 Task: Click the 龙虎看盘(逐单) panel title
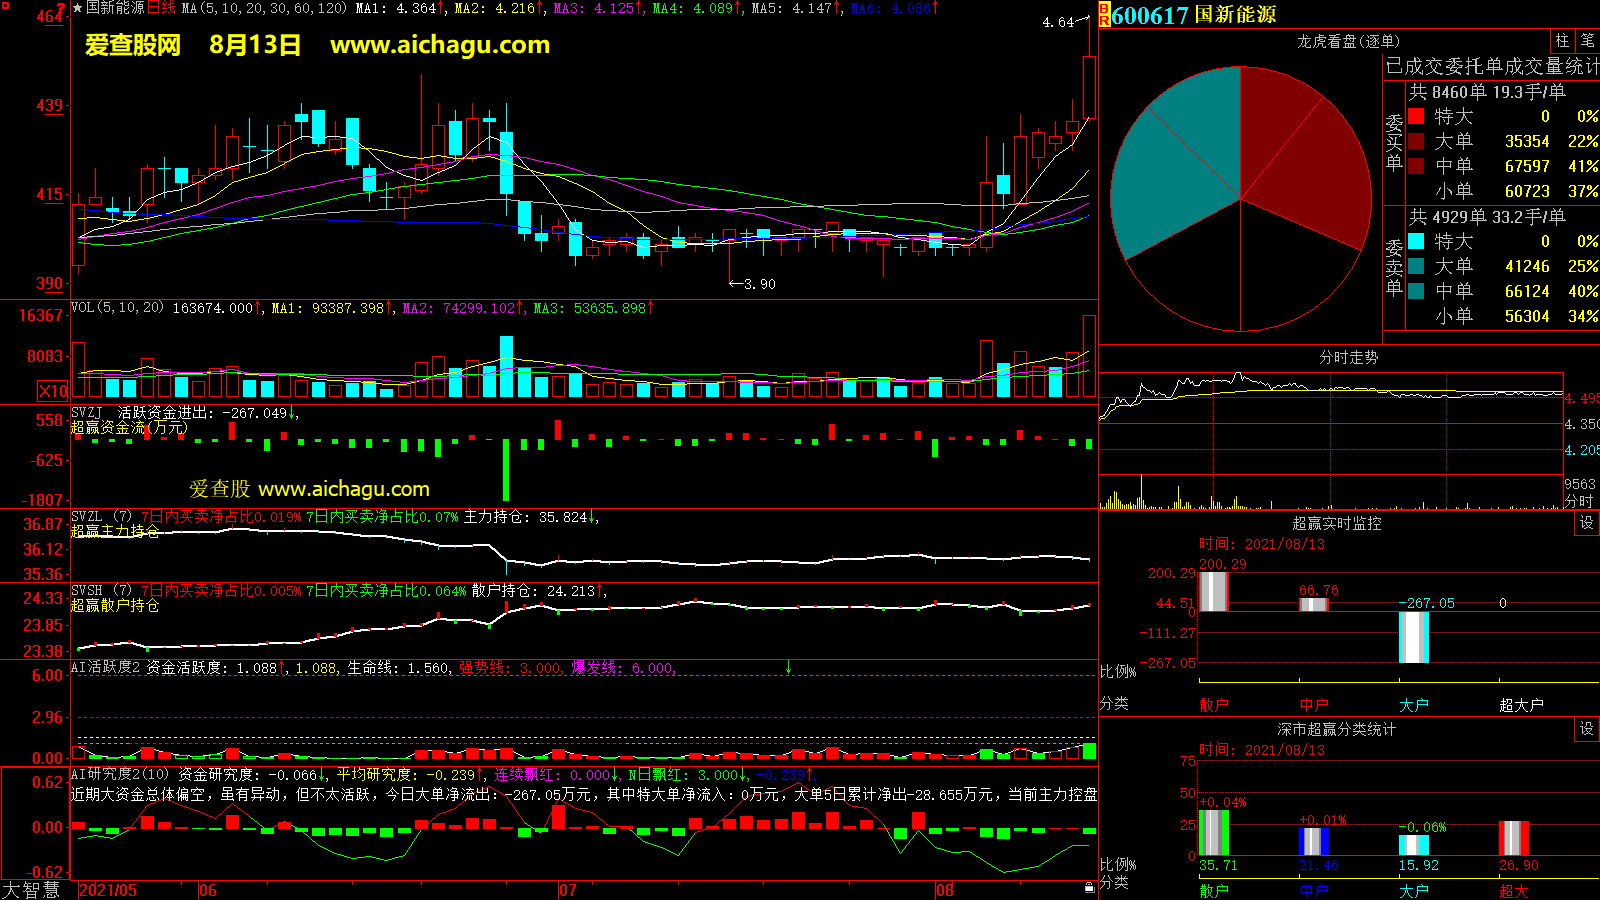click(1348, 41)
